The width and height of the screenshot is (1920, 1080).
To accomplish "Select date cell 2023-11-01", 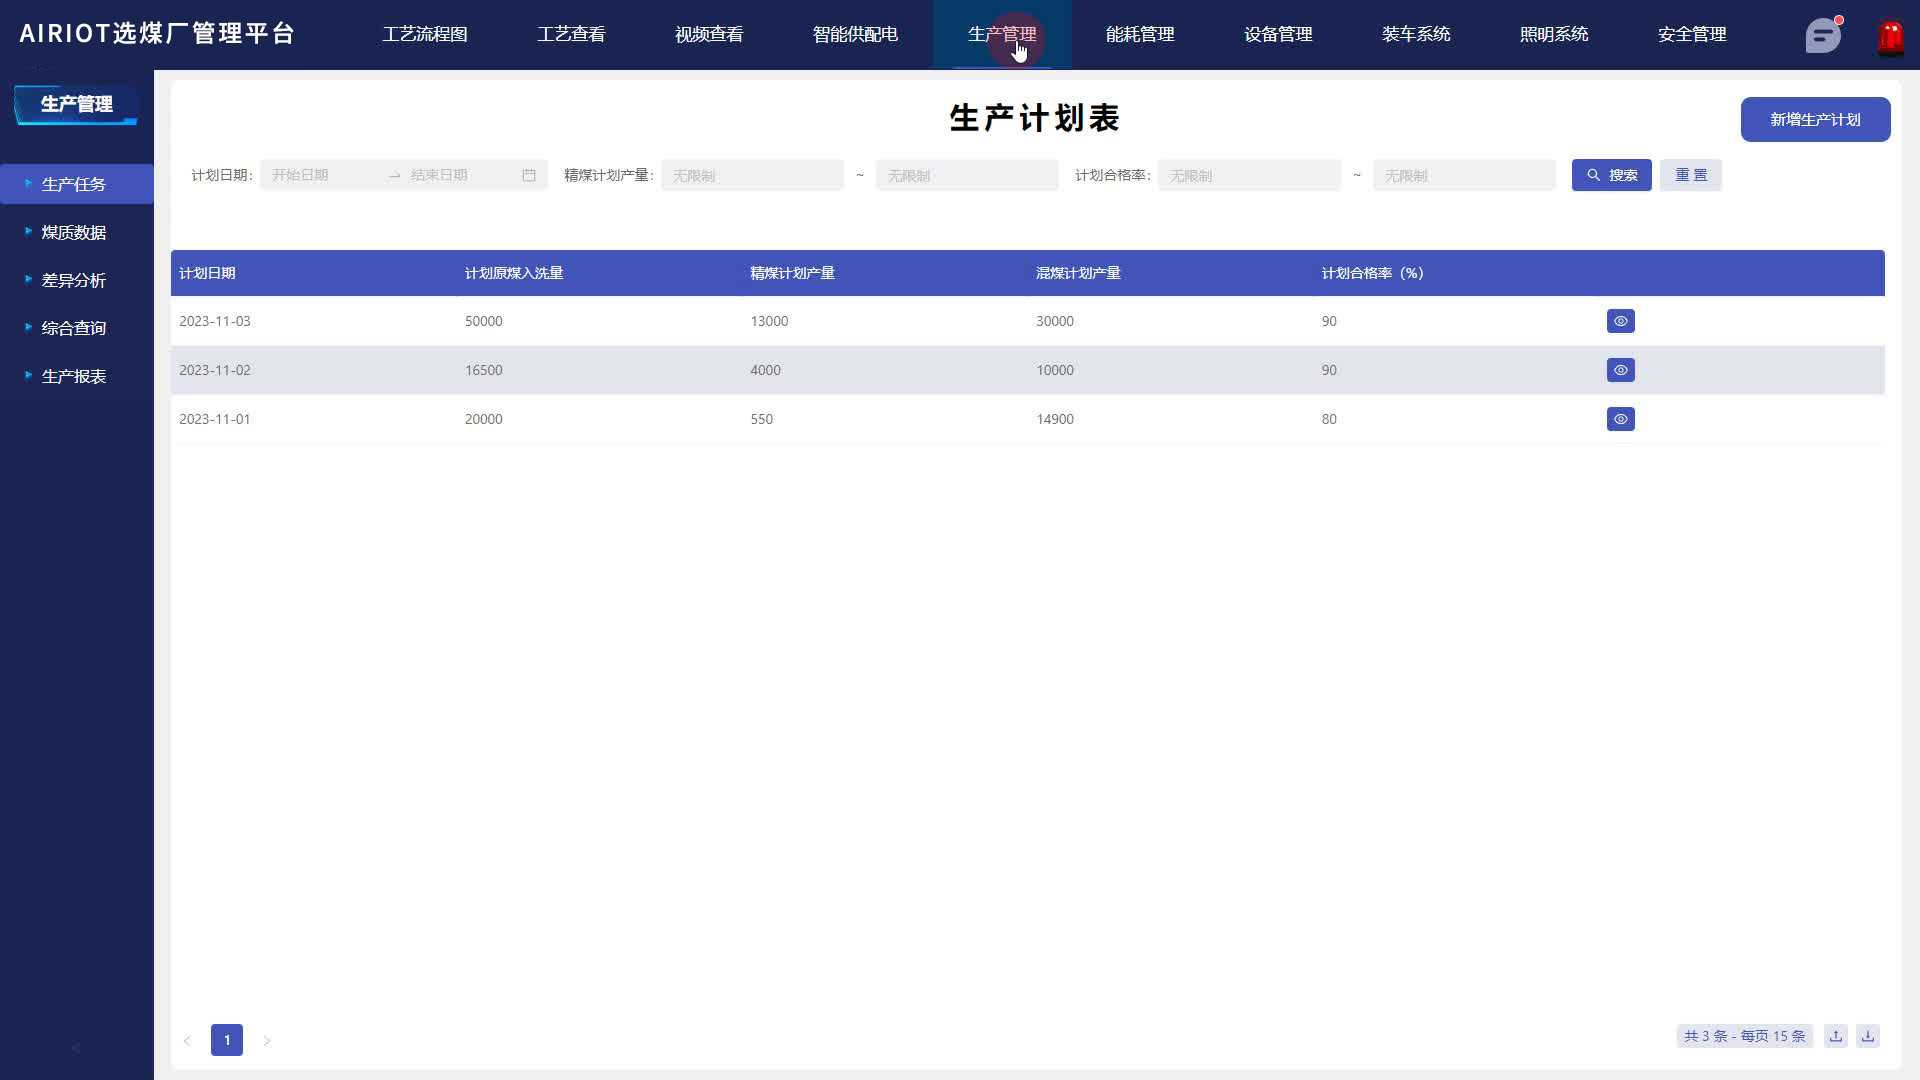I will point(215,419).
